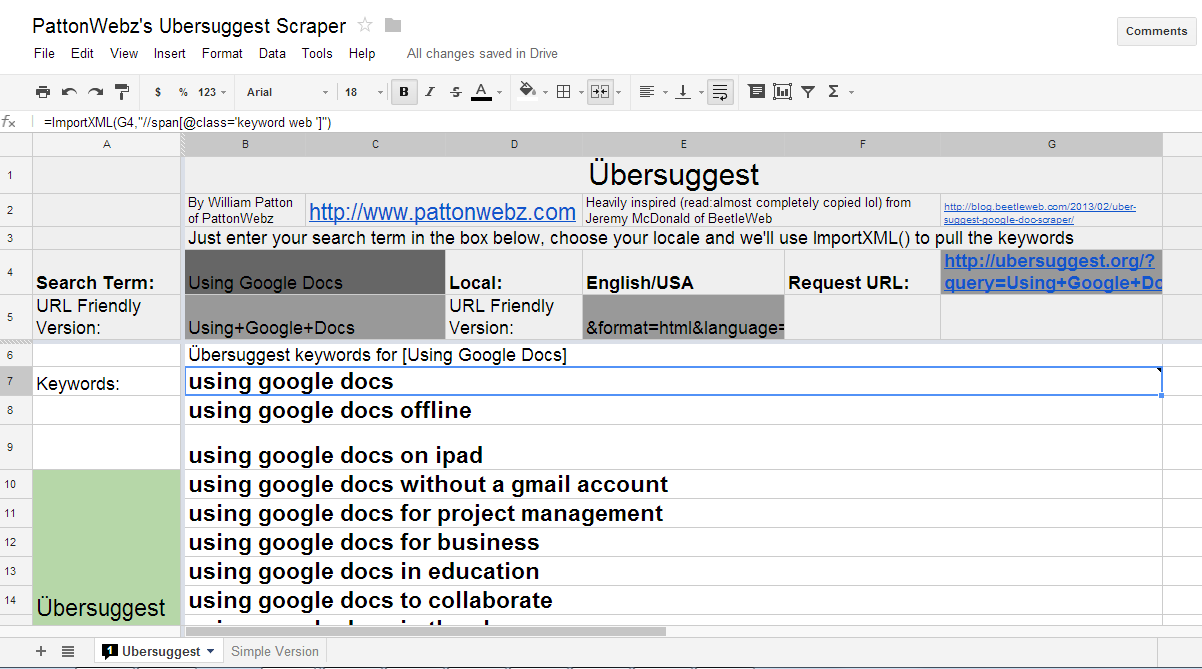Star this spreadsheet document
The height and width of the screenshot is (669, 1202).
point(365,26)
